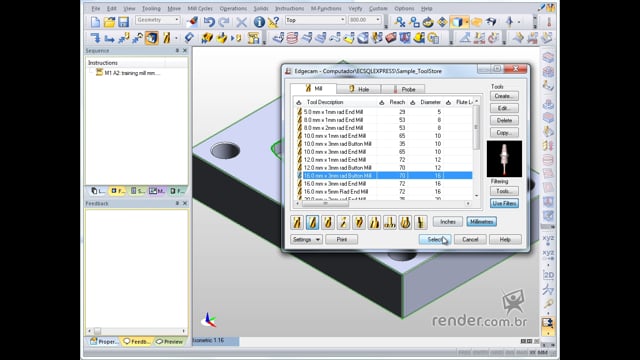Screen dimensions: 640x360
Task: Click the Undo arrow icon
Action: point(209,22)
